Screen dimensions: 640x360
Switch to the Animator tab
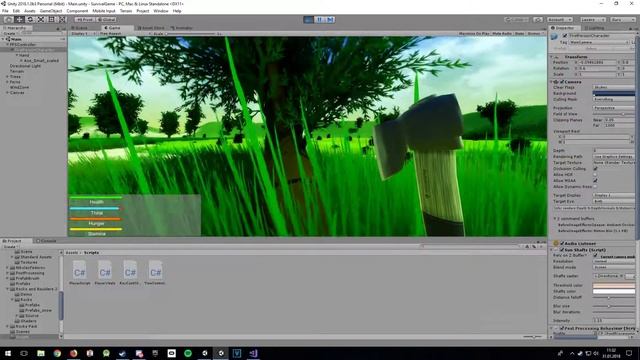click(x=182, y=28)
